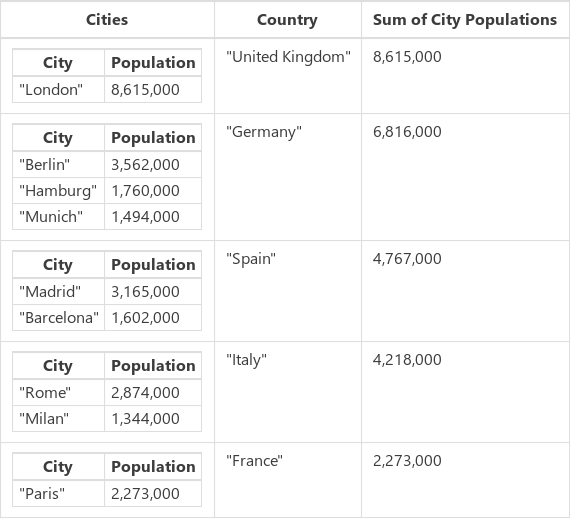Click the 6,816,000 sum value
The height and width of the screenshot is (518, 570).
click(407, 132)
